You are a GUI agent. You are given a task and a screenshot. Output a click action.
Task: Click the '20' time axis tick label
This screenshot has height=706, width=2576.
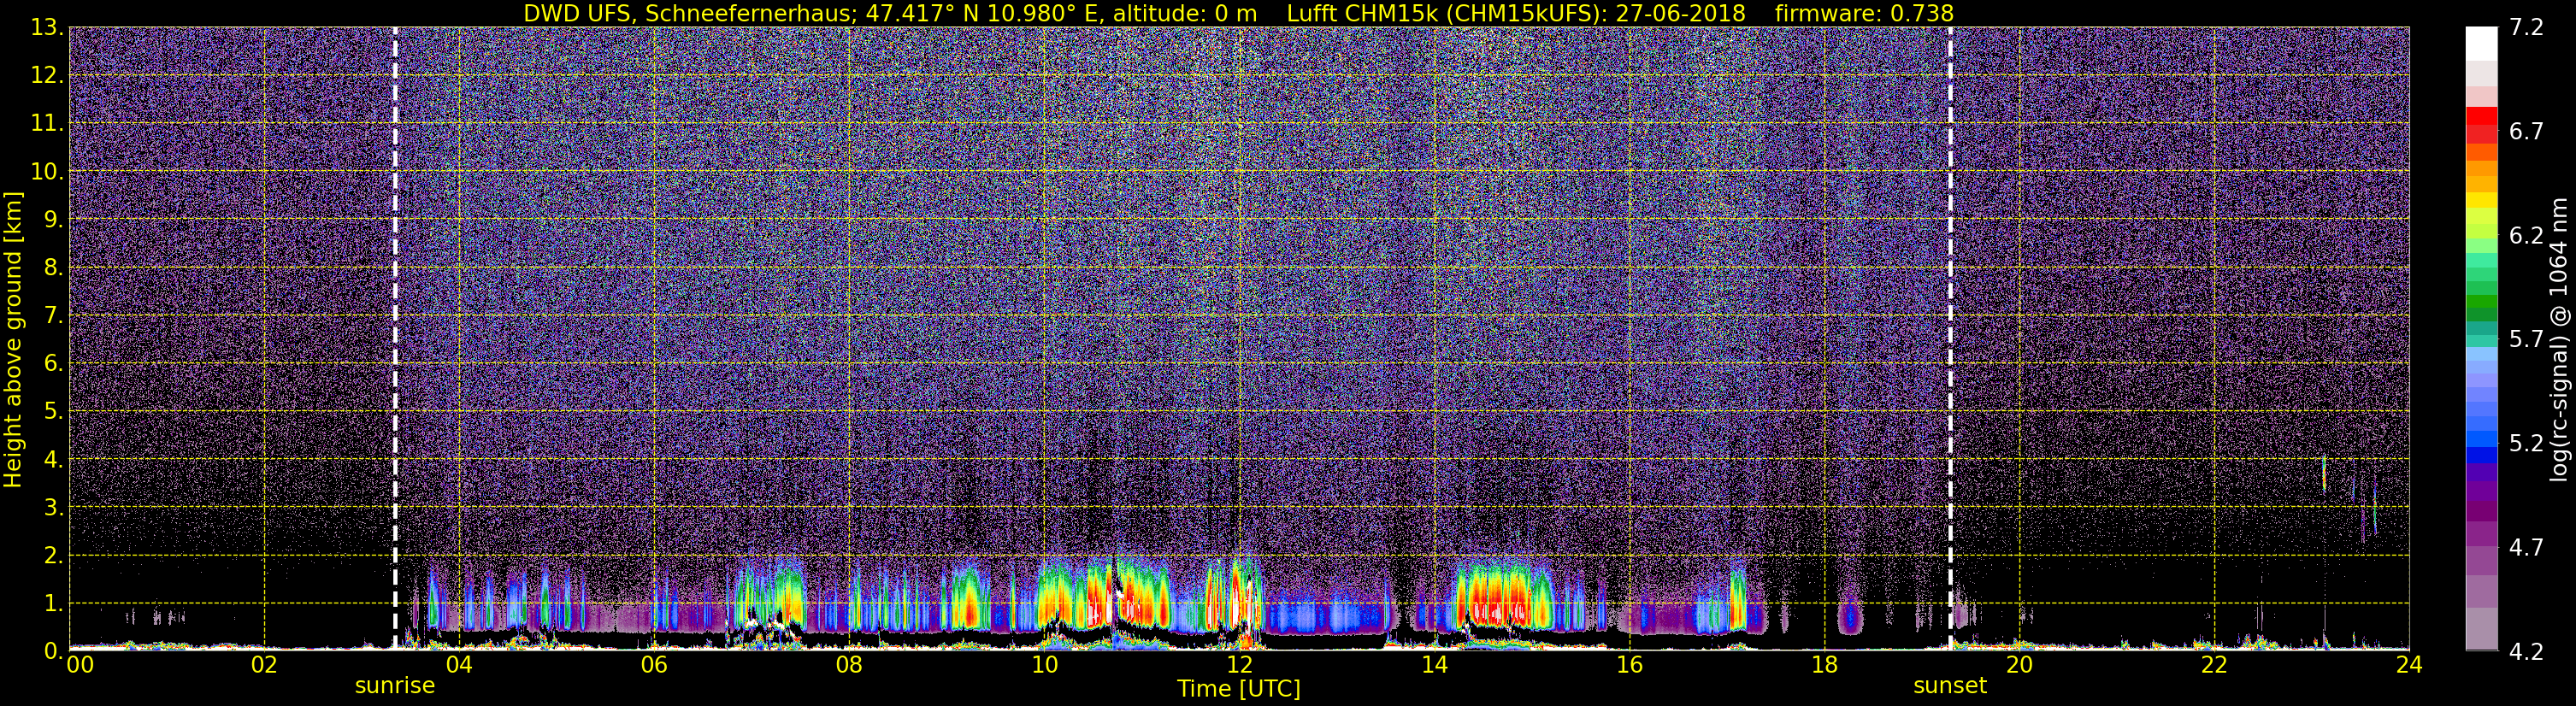pyautogui.click(x=2019, y=665)
